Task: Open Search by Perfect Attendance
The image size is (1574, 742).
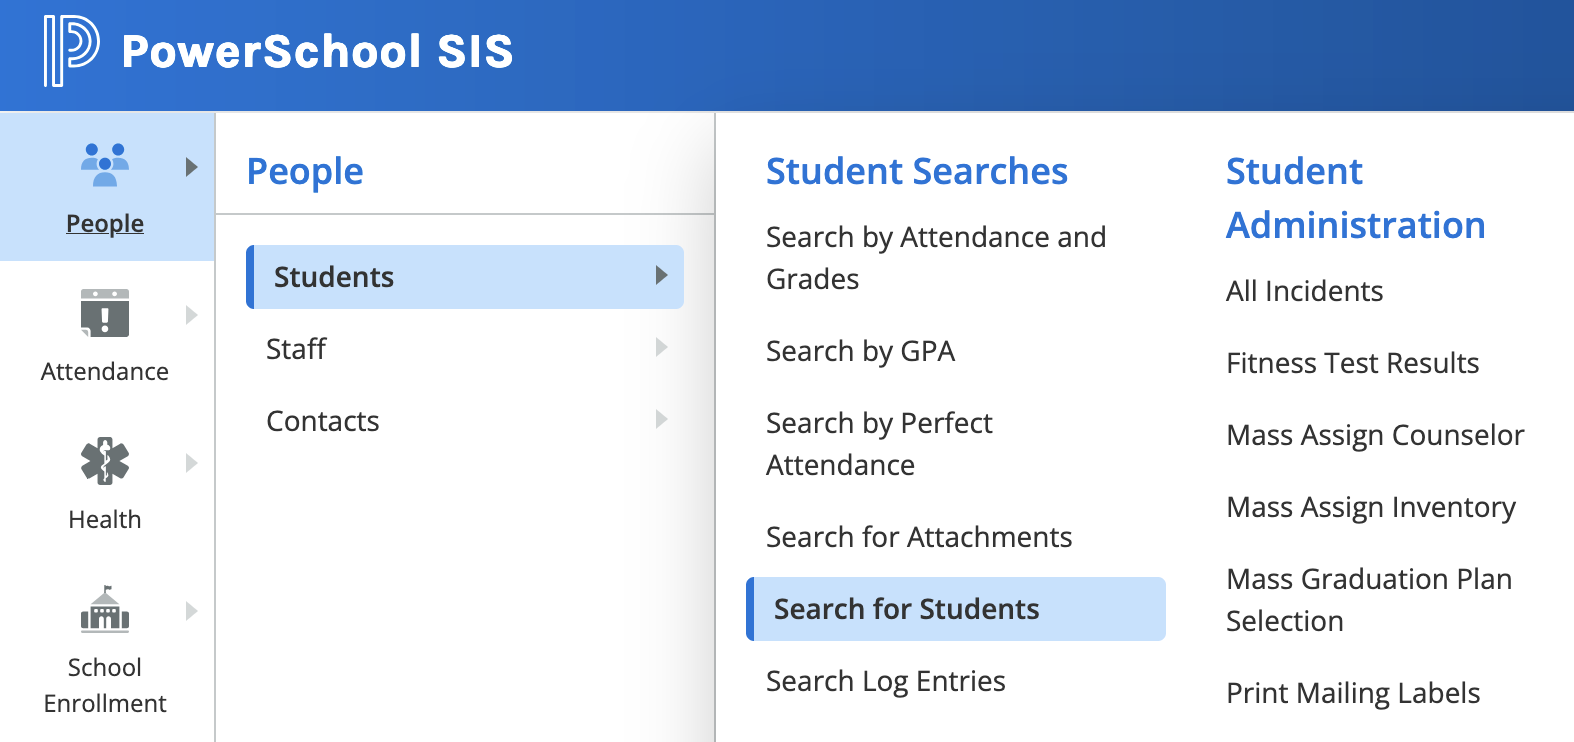Action: (x=879, y=444)
